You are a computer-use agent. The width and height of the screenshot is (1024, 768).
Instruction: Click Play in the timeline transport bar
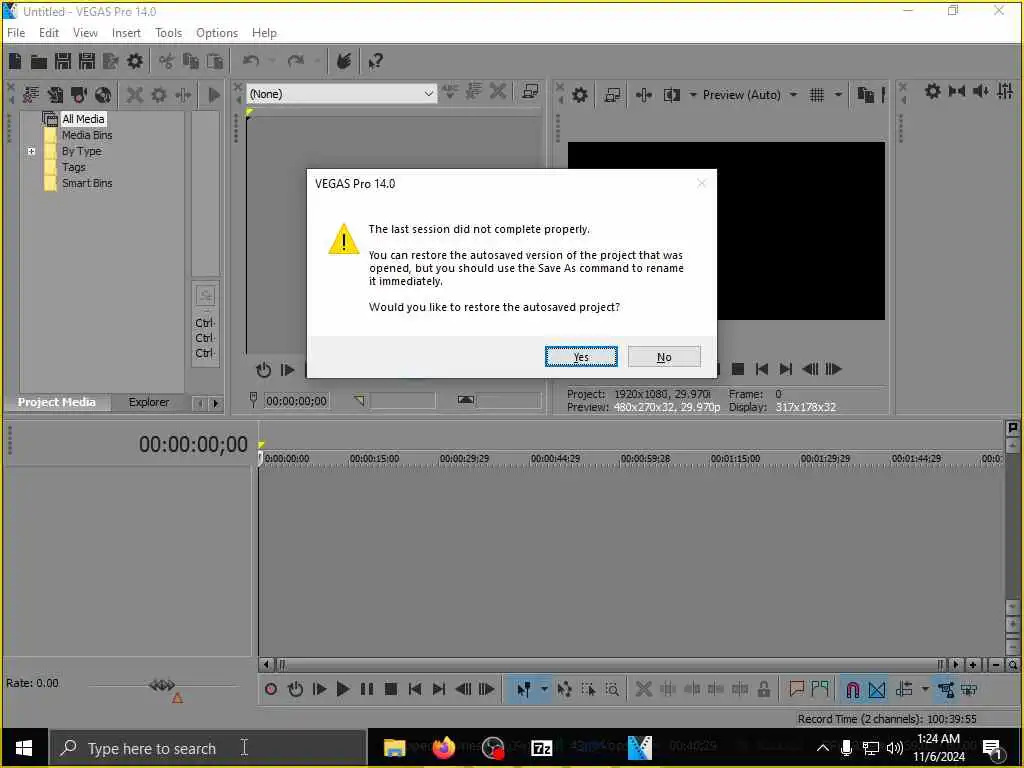pos(343,689)
